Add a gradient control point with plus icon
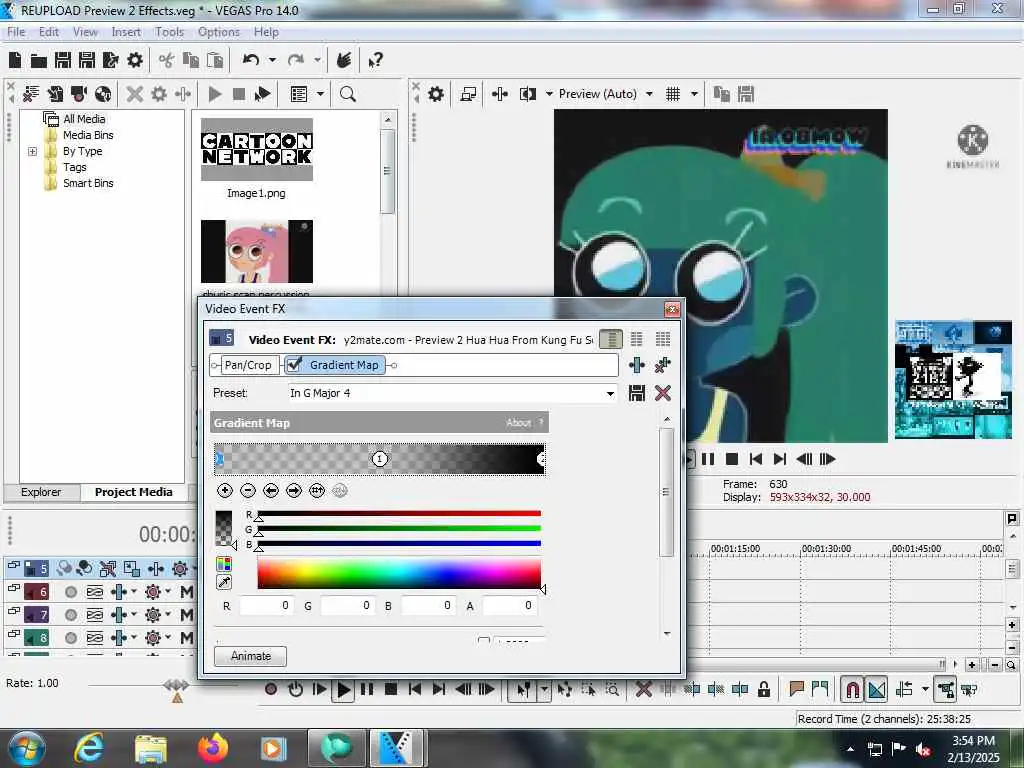Screen dimensions: 1024x768 225,490
